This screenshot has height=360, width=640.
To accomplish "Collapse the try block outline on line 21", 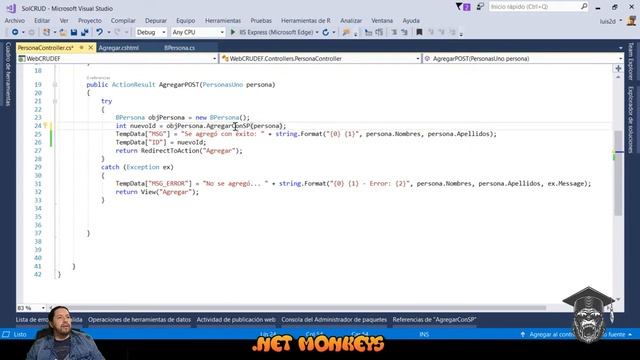I will coord(55,101).
